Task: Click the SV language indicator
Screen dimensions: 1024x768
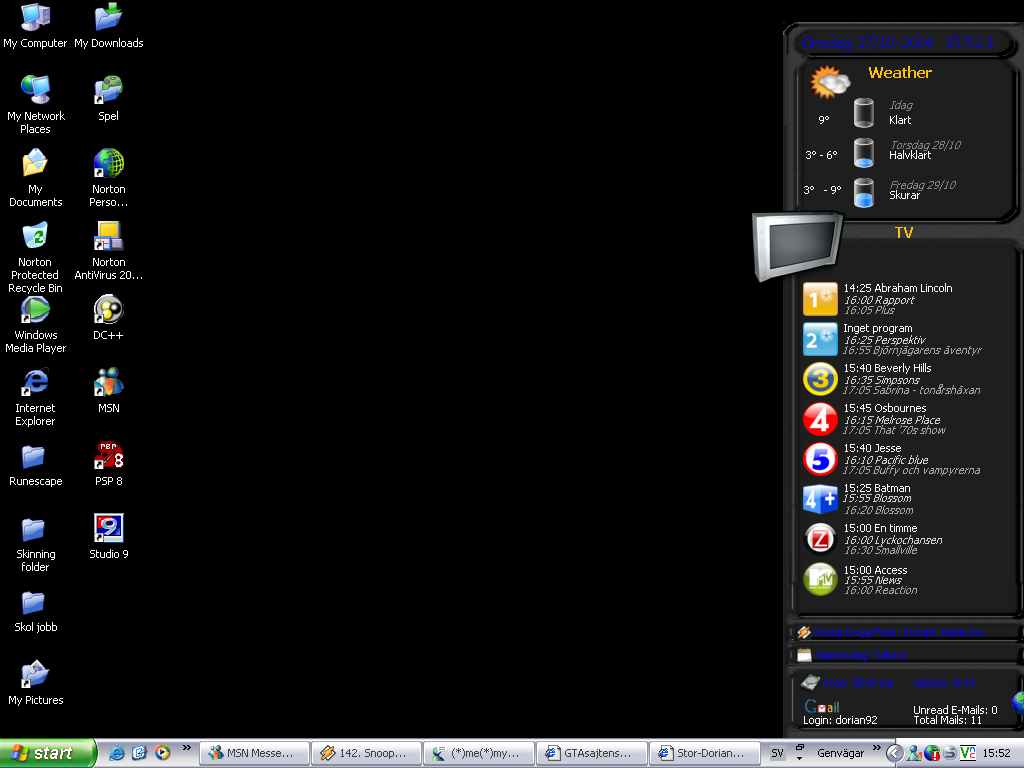Action: point(777,753)
